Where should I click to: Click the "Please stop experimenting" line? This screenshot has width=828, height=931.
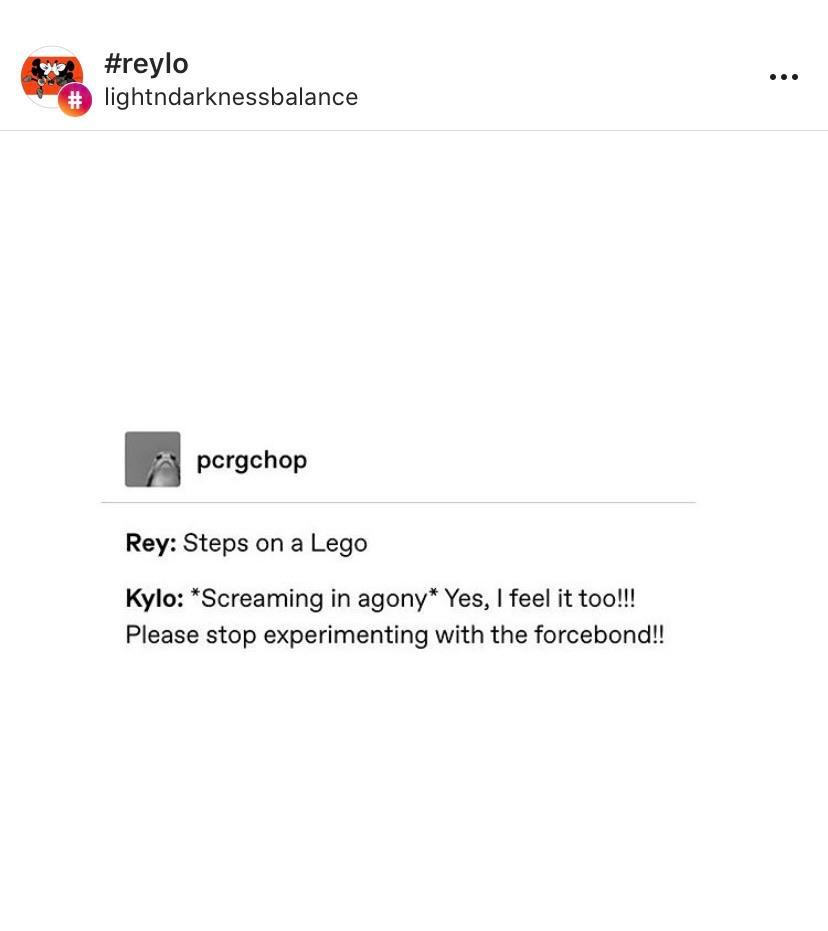[x=277, y=635]
